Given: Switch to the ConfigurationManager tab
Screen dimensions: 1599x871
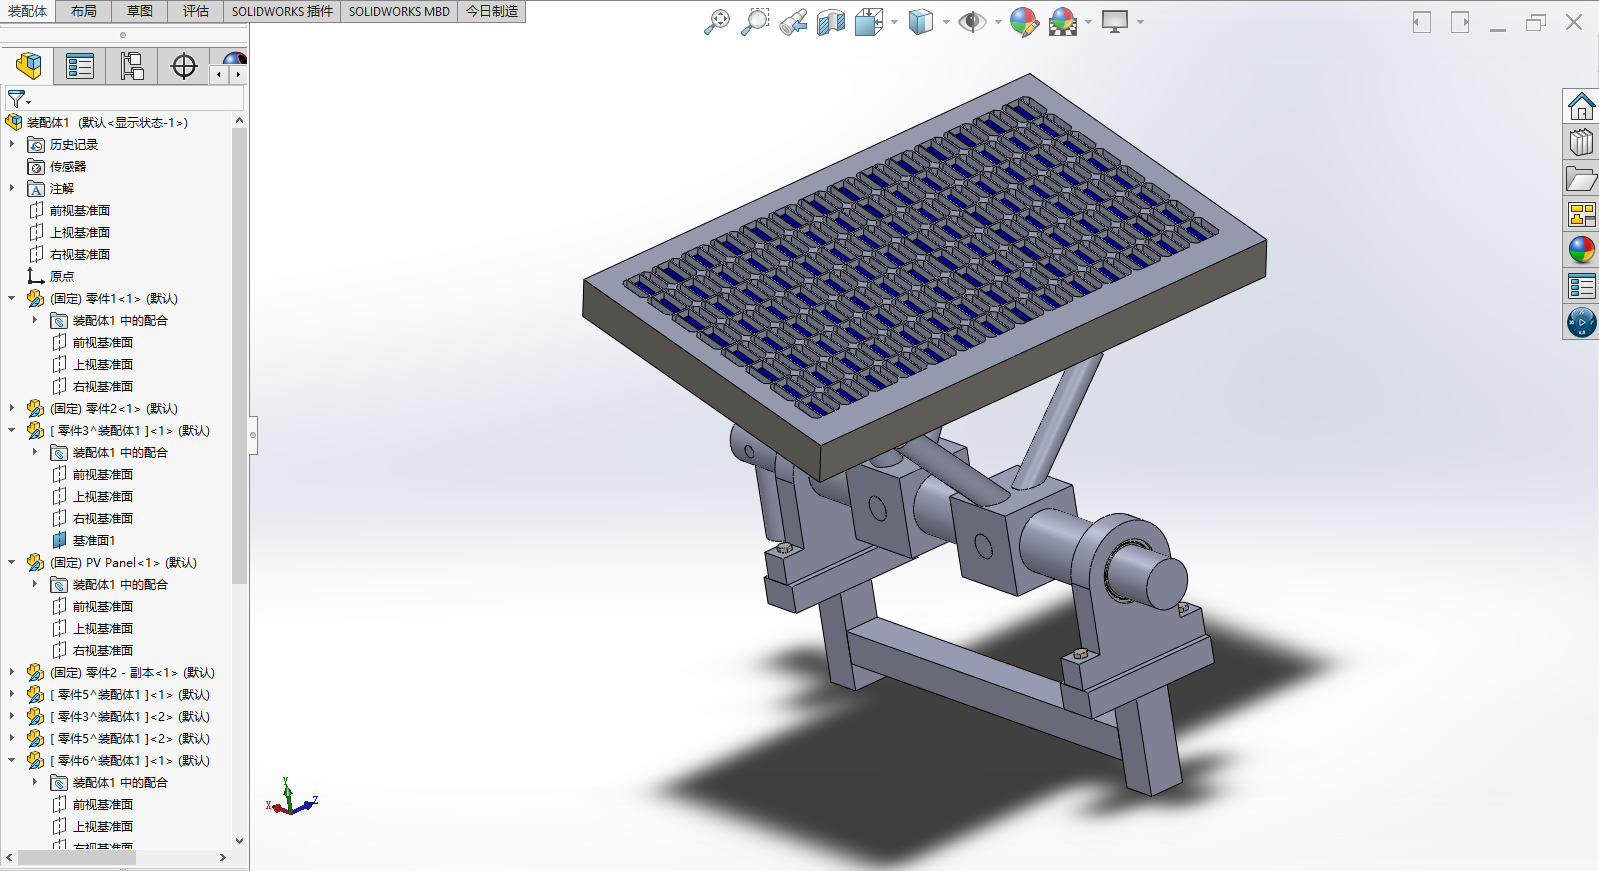Looking at the screenshot, I should pos(132,67).
